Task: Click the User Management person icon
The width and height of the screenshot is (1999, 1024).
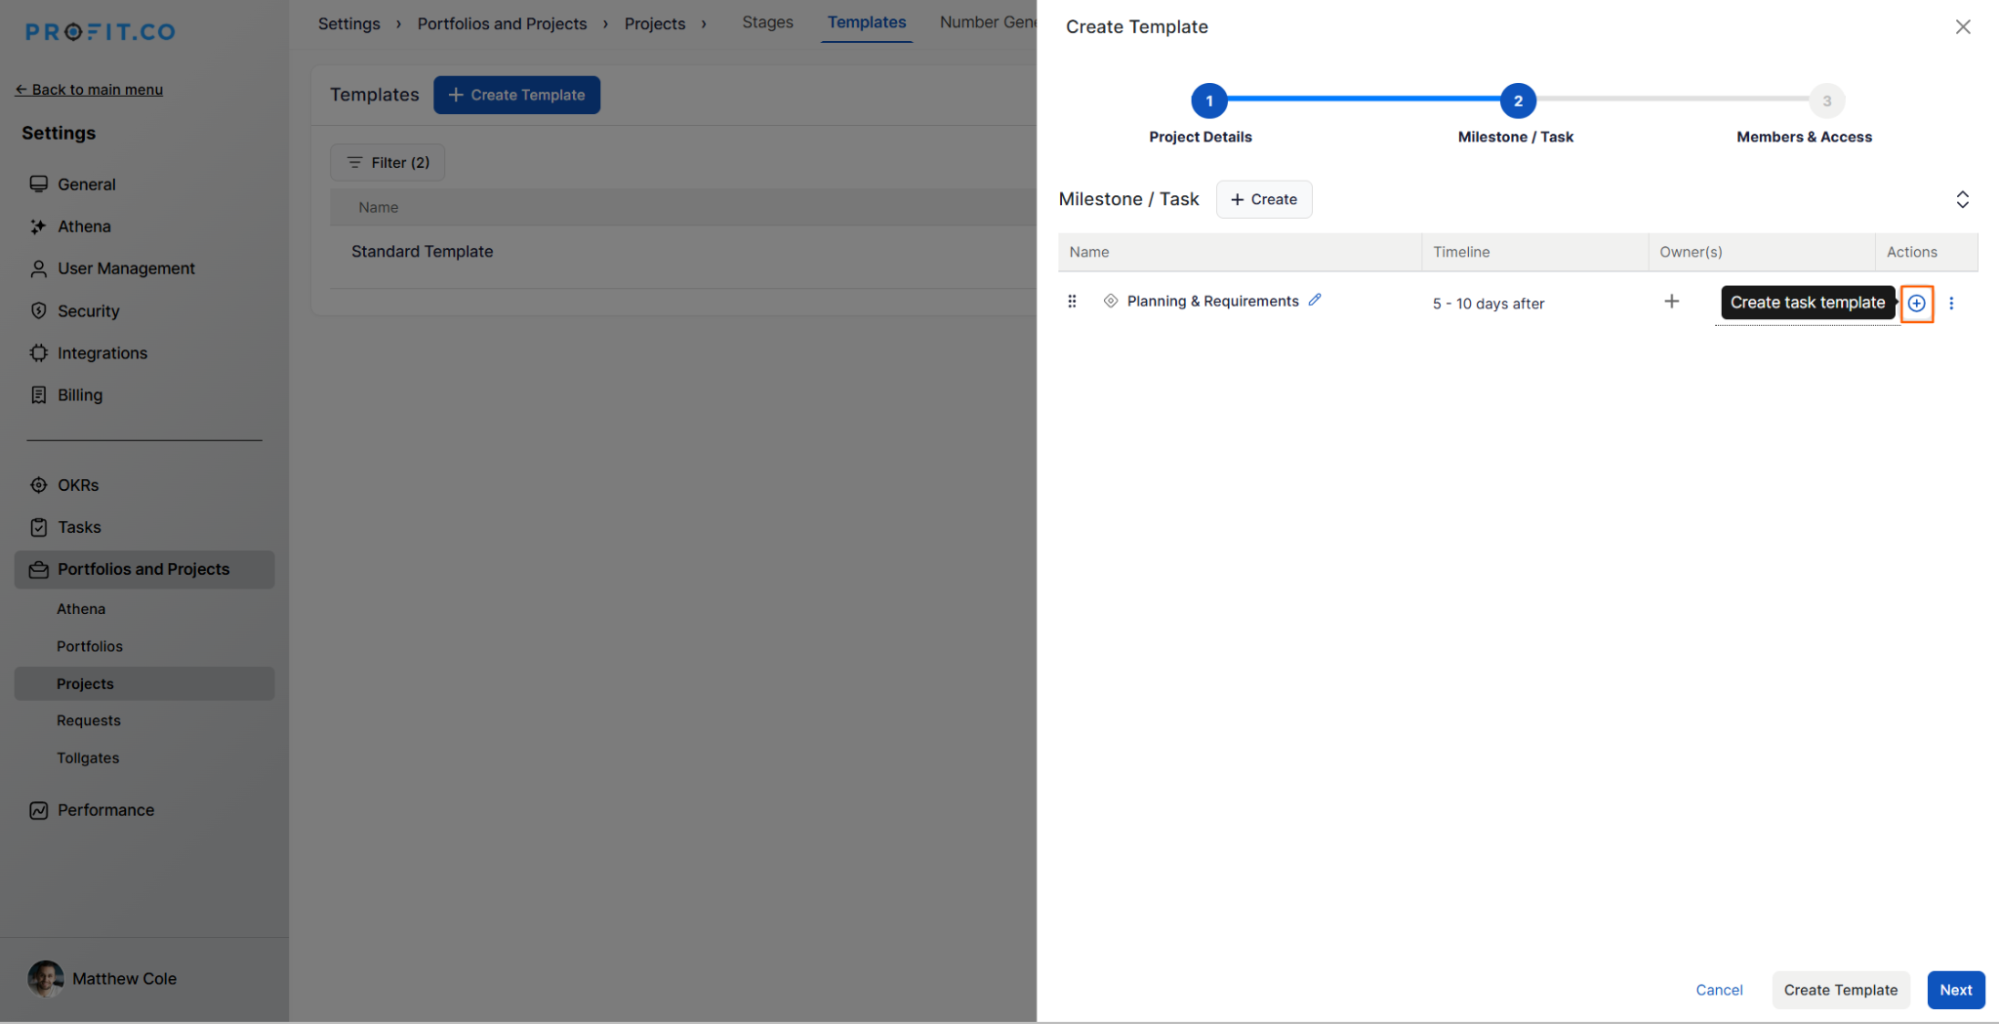Action: click(x=39, y=269)
